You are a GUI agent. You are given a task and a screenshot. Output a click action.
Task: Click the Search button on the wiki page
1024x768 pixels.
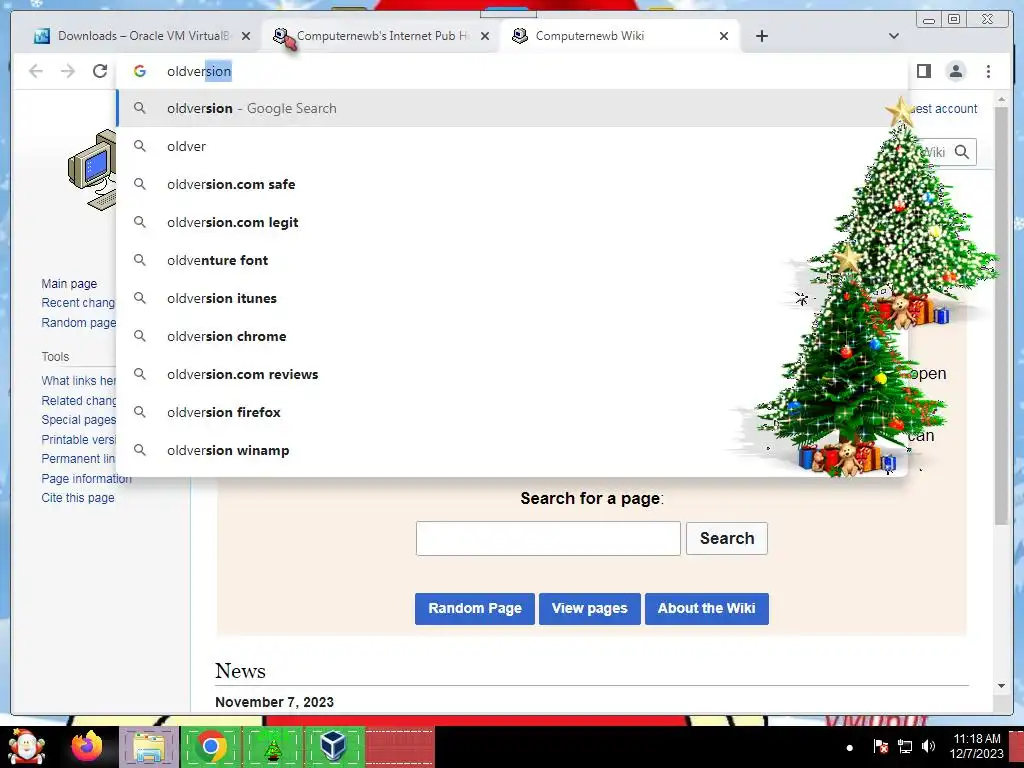click(x=727, y=539)
